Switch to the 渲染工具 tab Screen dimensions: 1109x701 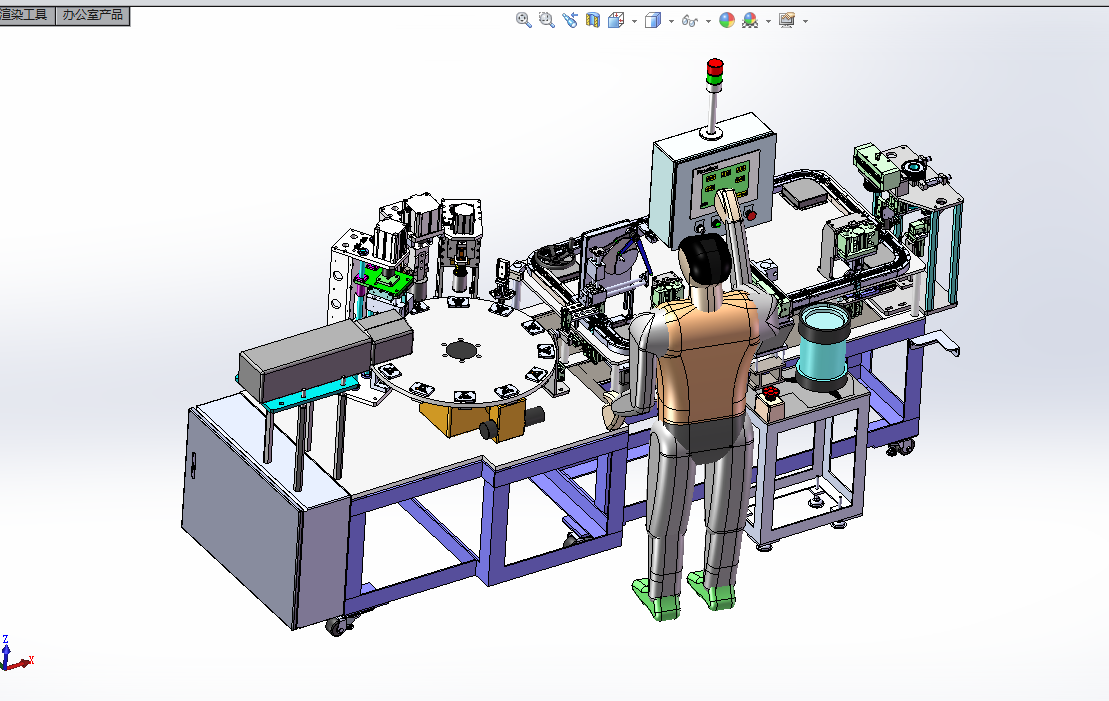[26, 15]
